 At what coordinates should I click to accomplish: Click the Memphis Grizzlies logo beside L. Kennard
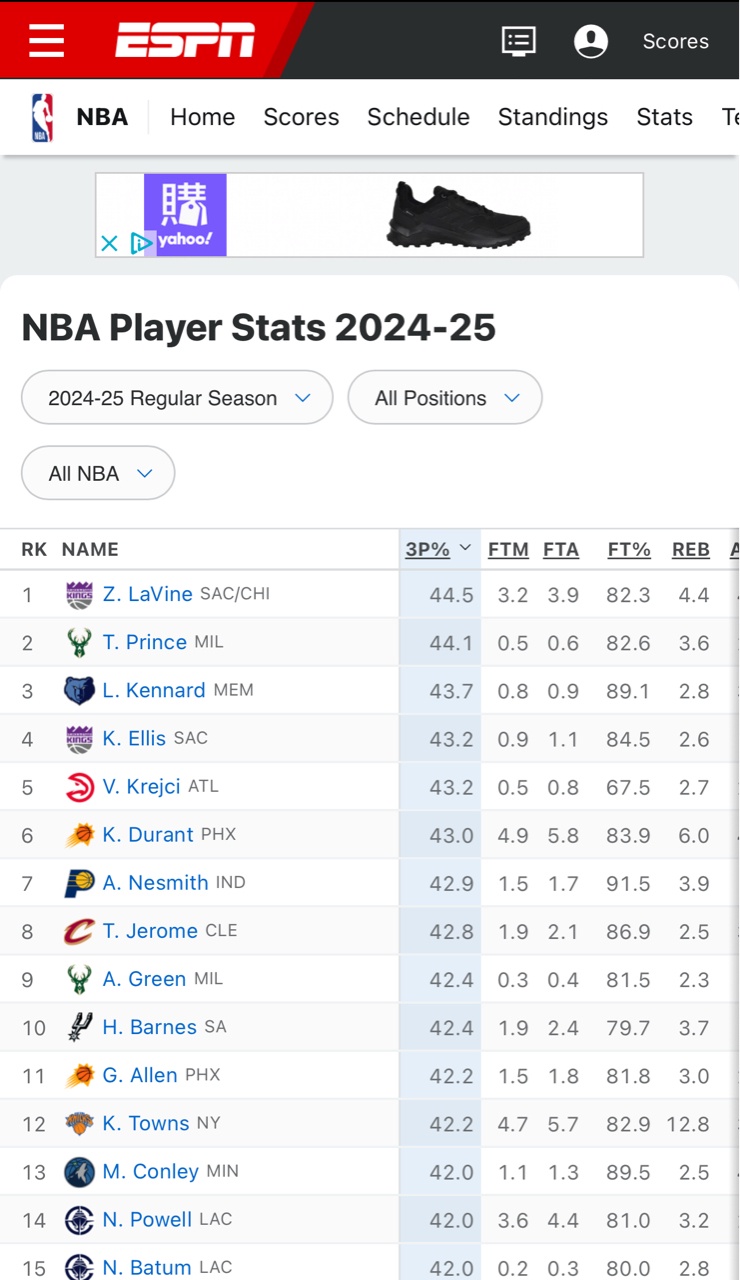point(79,690)
